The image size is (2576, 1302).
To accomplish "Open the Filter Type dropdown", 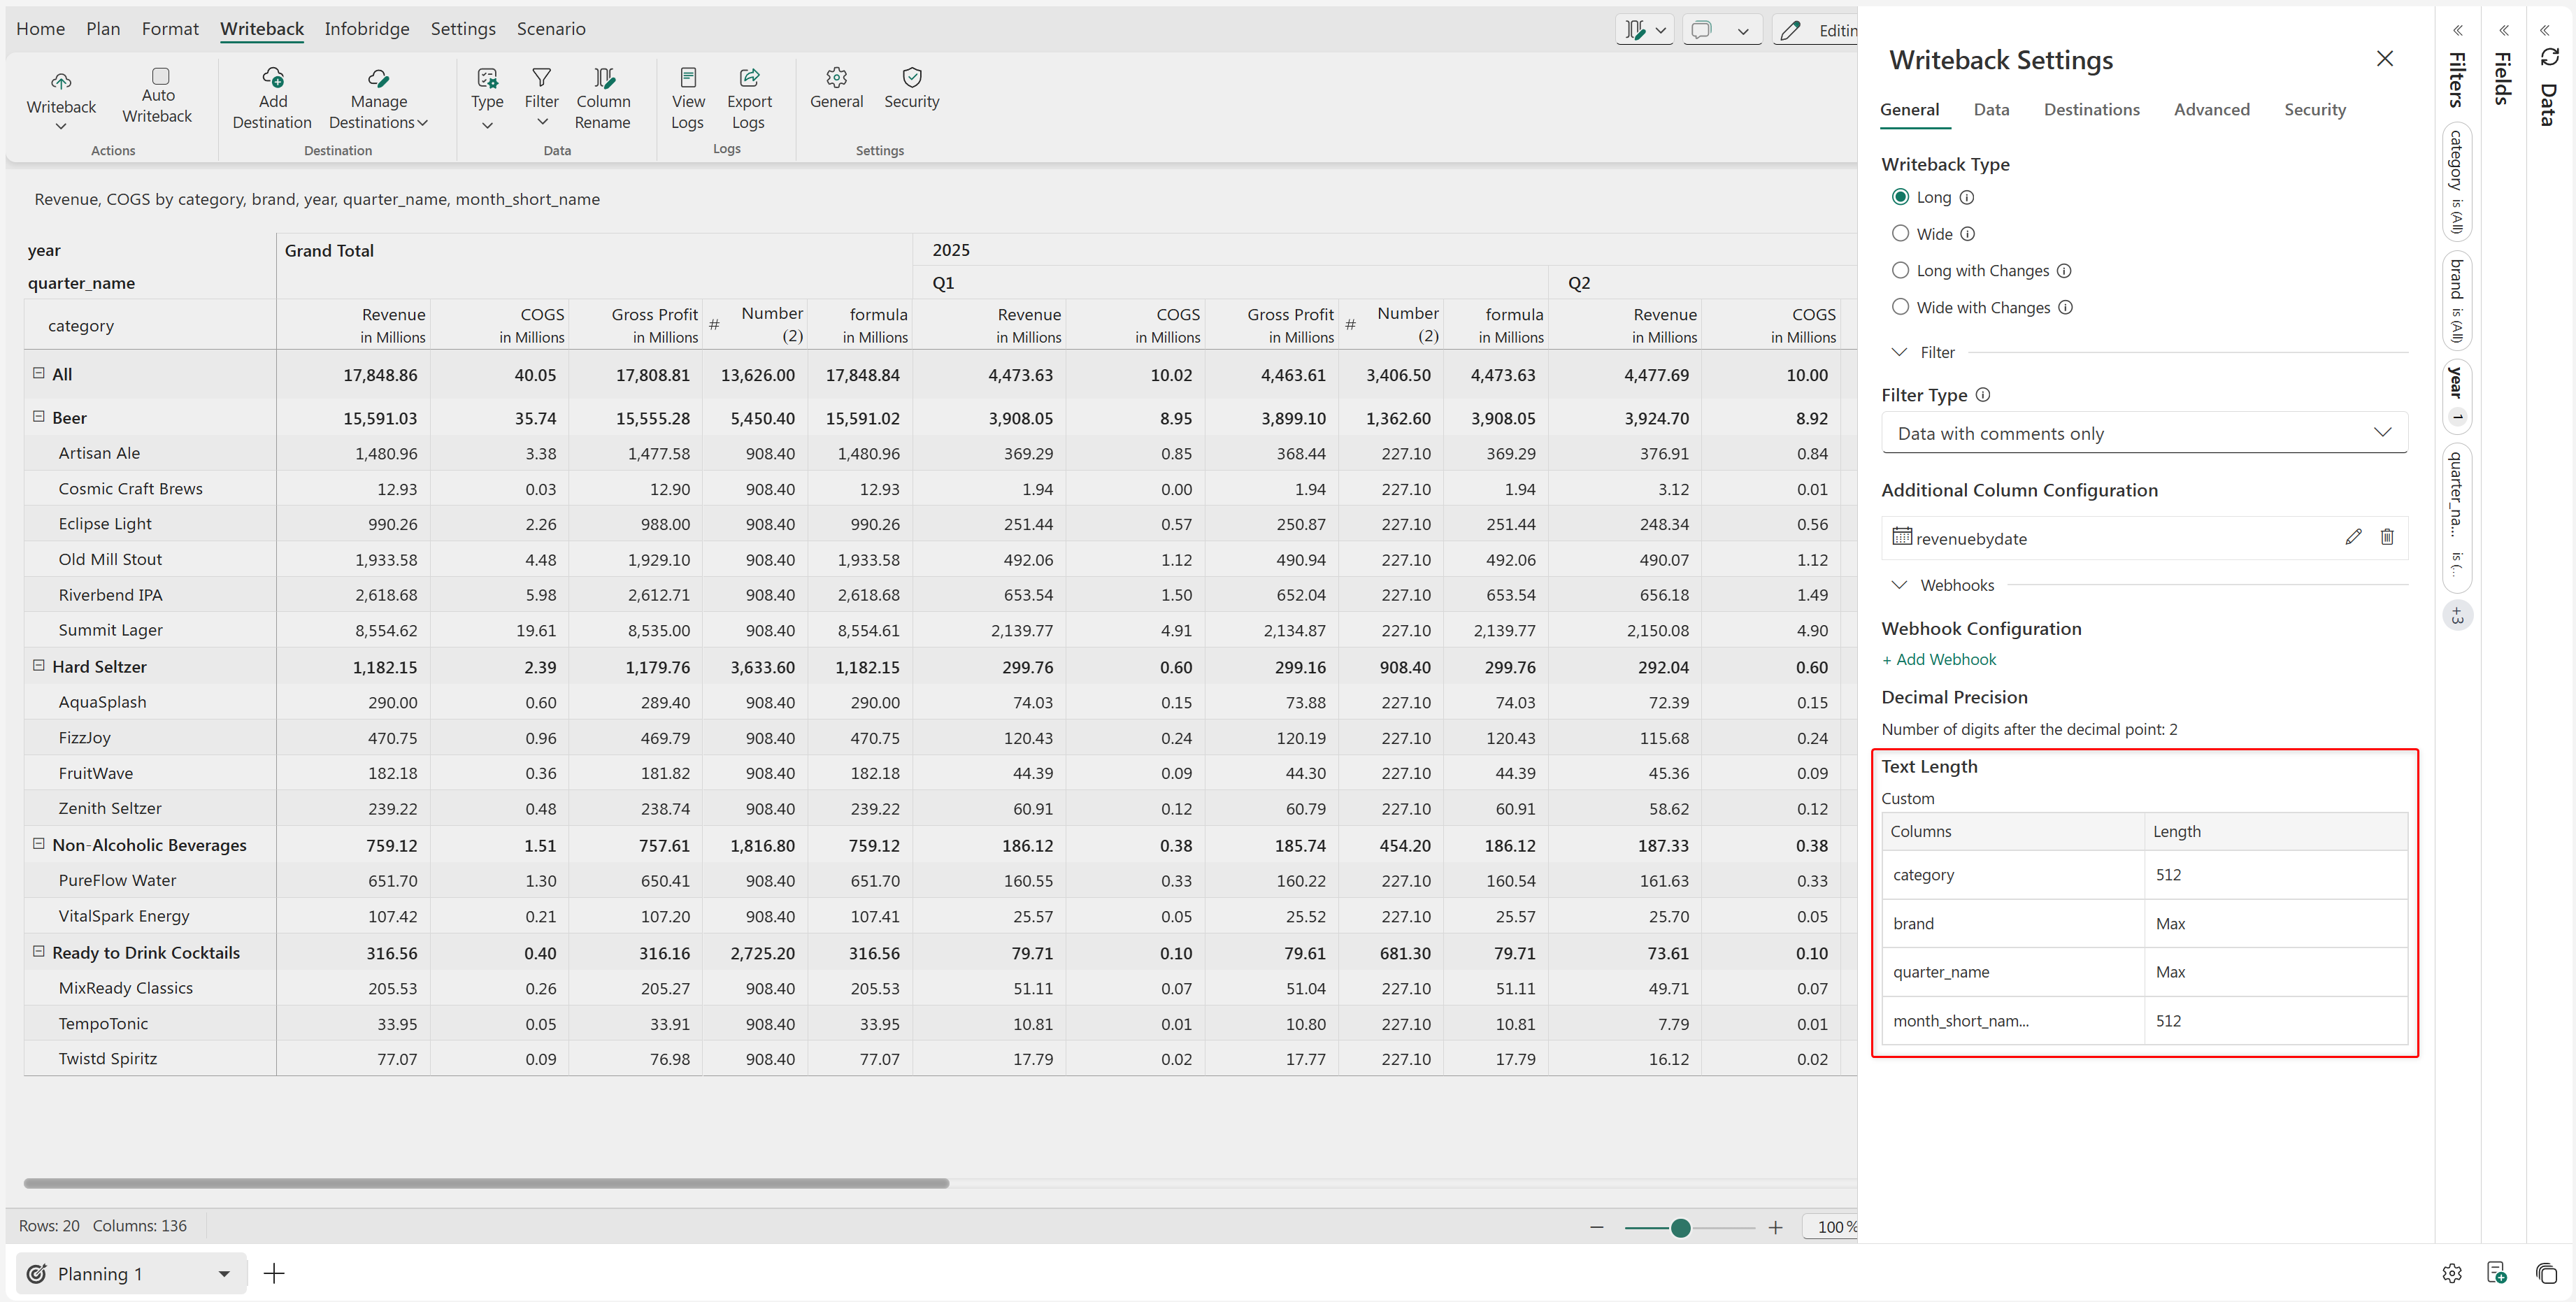I will pyautogui.click(x=2143, y=433).
